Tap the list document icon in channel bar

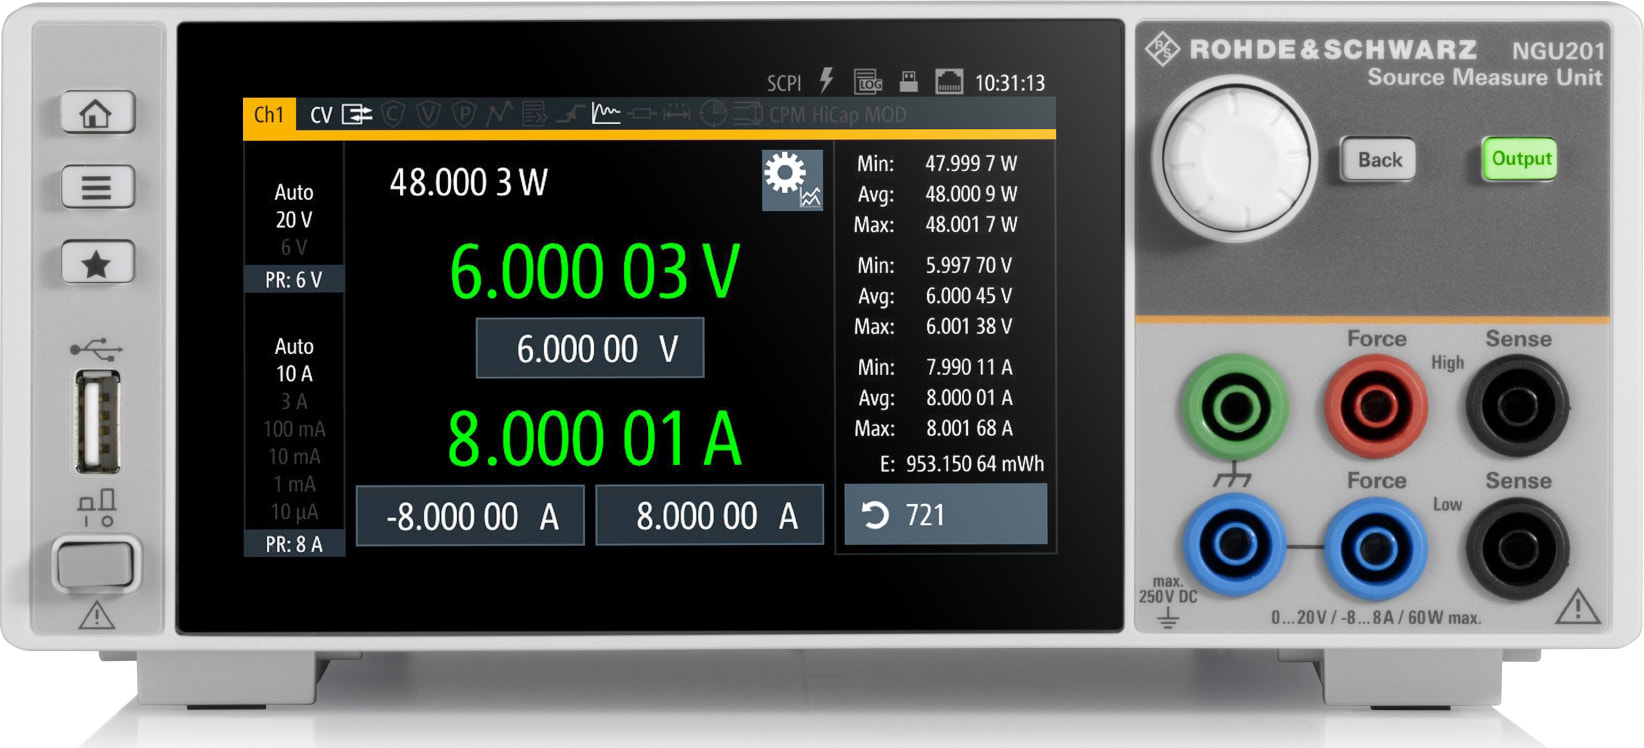click(x=535, y=115)
